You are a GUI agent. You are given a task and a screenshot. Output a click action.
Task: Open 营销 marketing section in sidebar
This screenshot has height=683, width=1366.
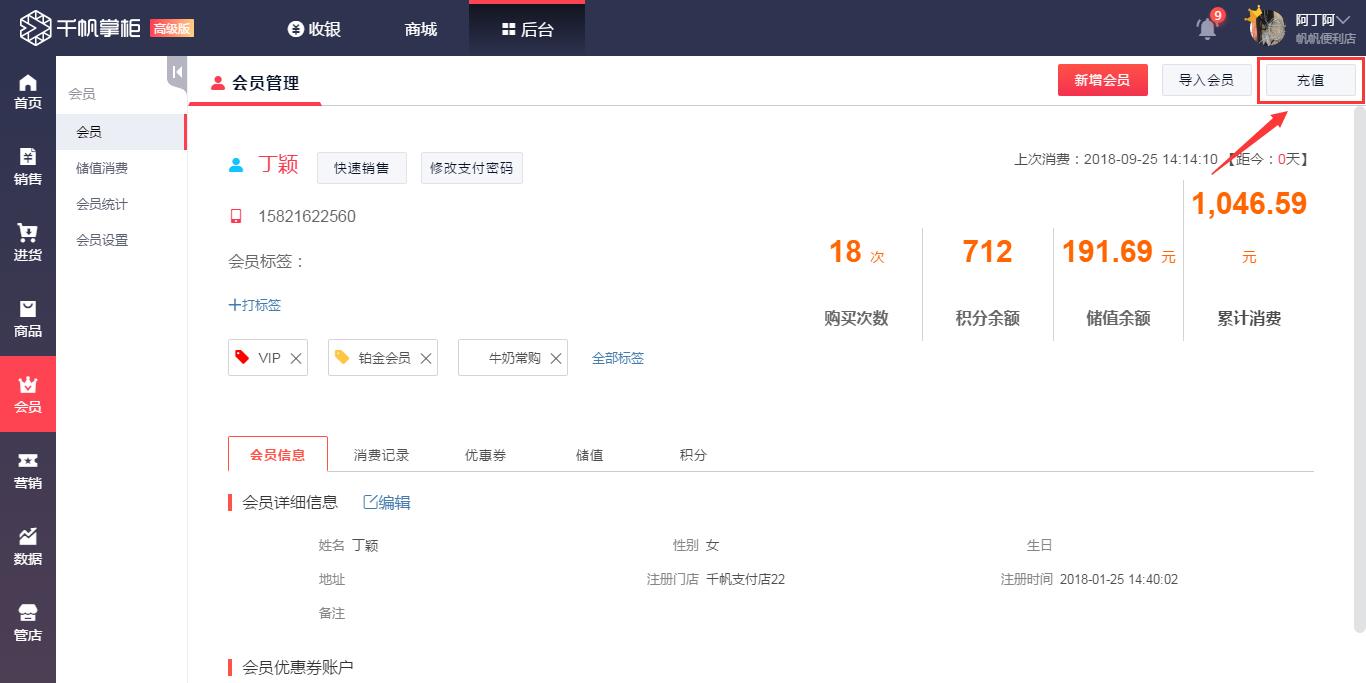[x=28, y=471]
